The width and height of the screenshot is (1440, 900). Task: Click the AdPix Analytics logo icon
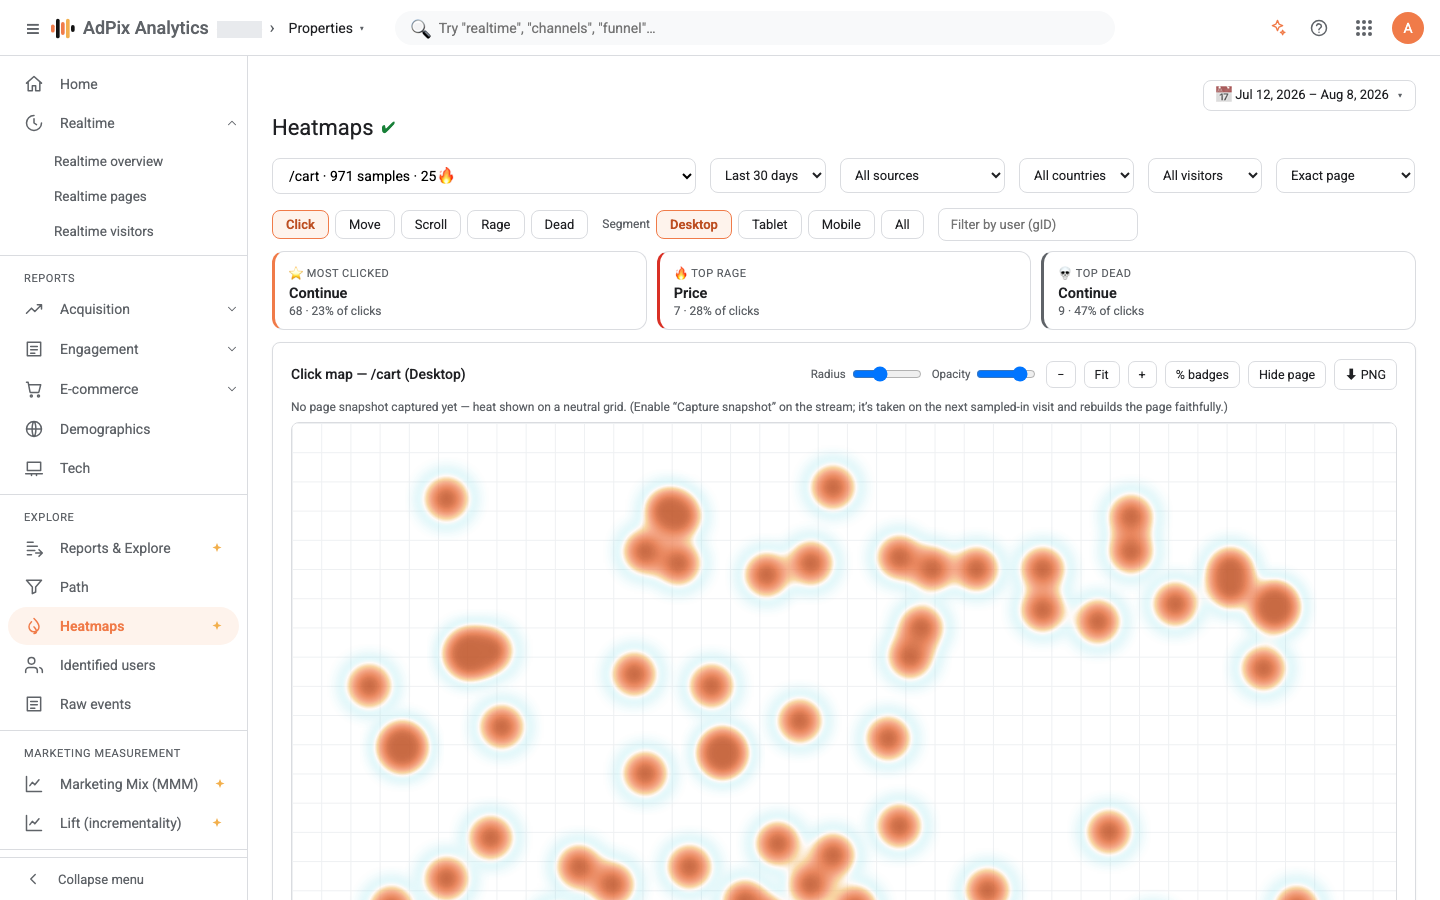pyautogui.click(x=63, y=28)
